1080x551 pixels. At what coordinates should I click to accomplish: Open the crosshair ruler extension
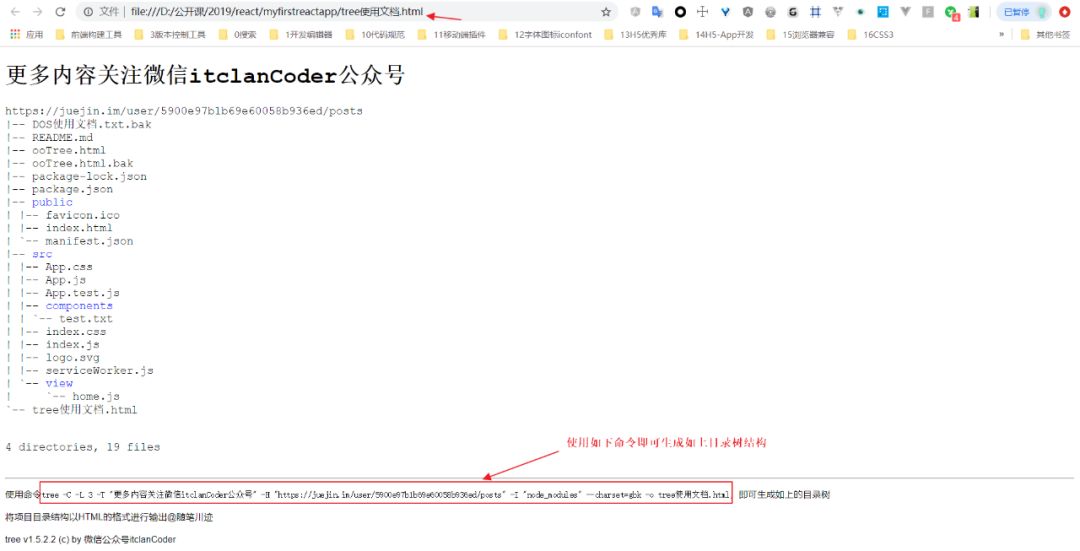703,12
